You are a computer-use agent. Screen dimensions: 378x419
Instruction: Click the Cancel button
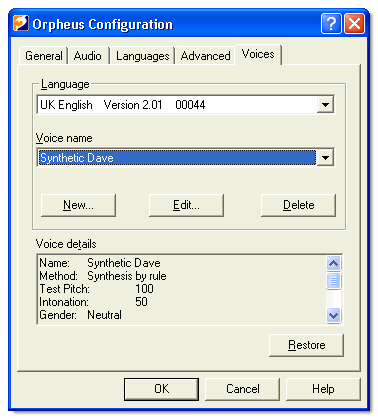(x=242, y=389)
